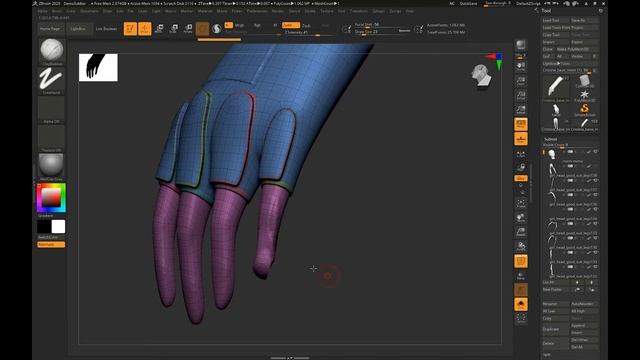Open the Brush menu
The width and height of the screenshot is (640, 360).
(x=57, y=11)
